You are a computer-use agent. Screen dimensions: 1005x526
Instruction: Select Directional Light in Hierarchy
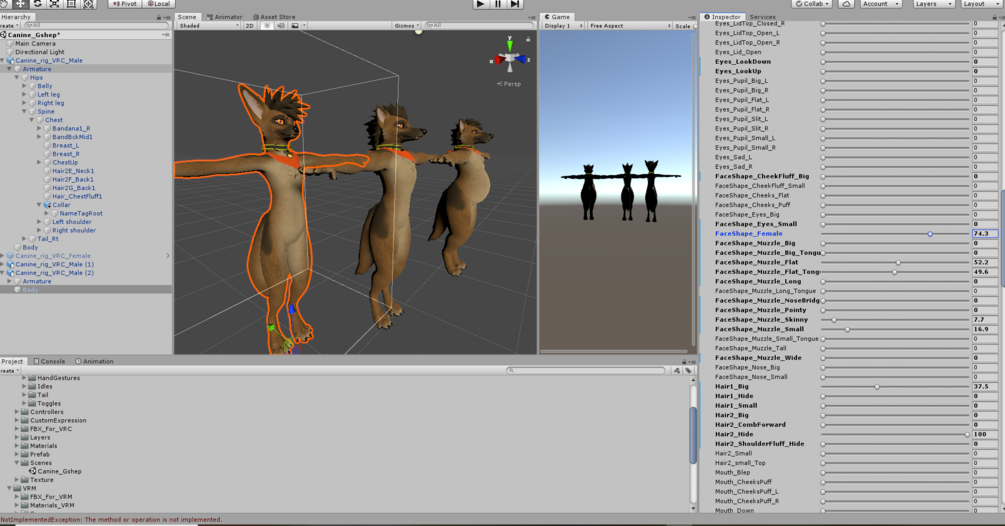point(40,52)
